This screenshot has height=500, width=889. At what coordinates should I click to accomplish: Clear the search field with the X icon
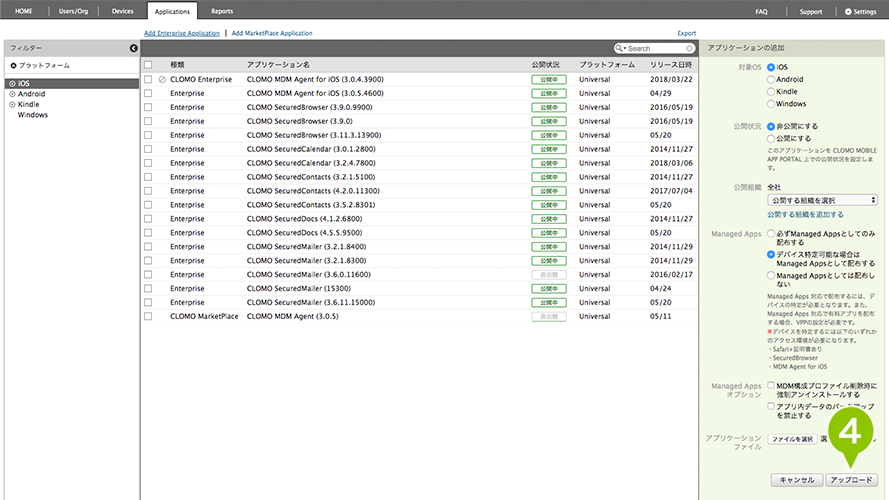click(689, 49)
